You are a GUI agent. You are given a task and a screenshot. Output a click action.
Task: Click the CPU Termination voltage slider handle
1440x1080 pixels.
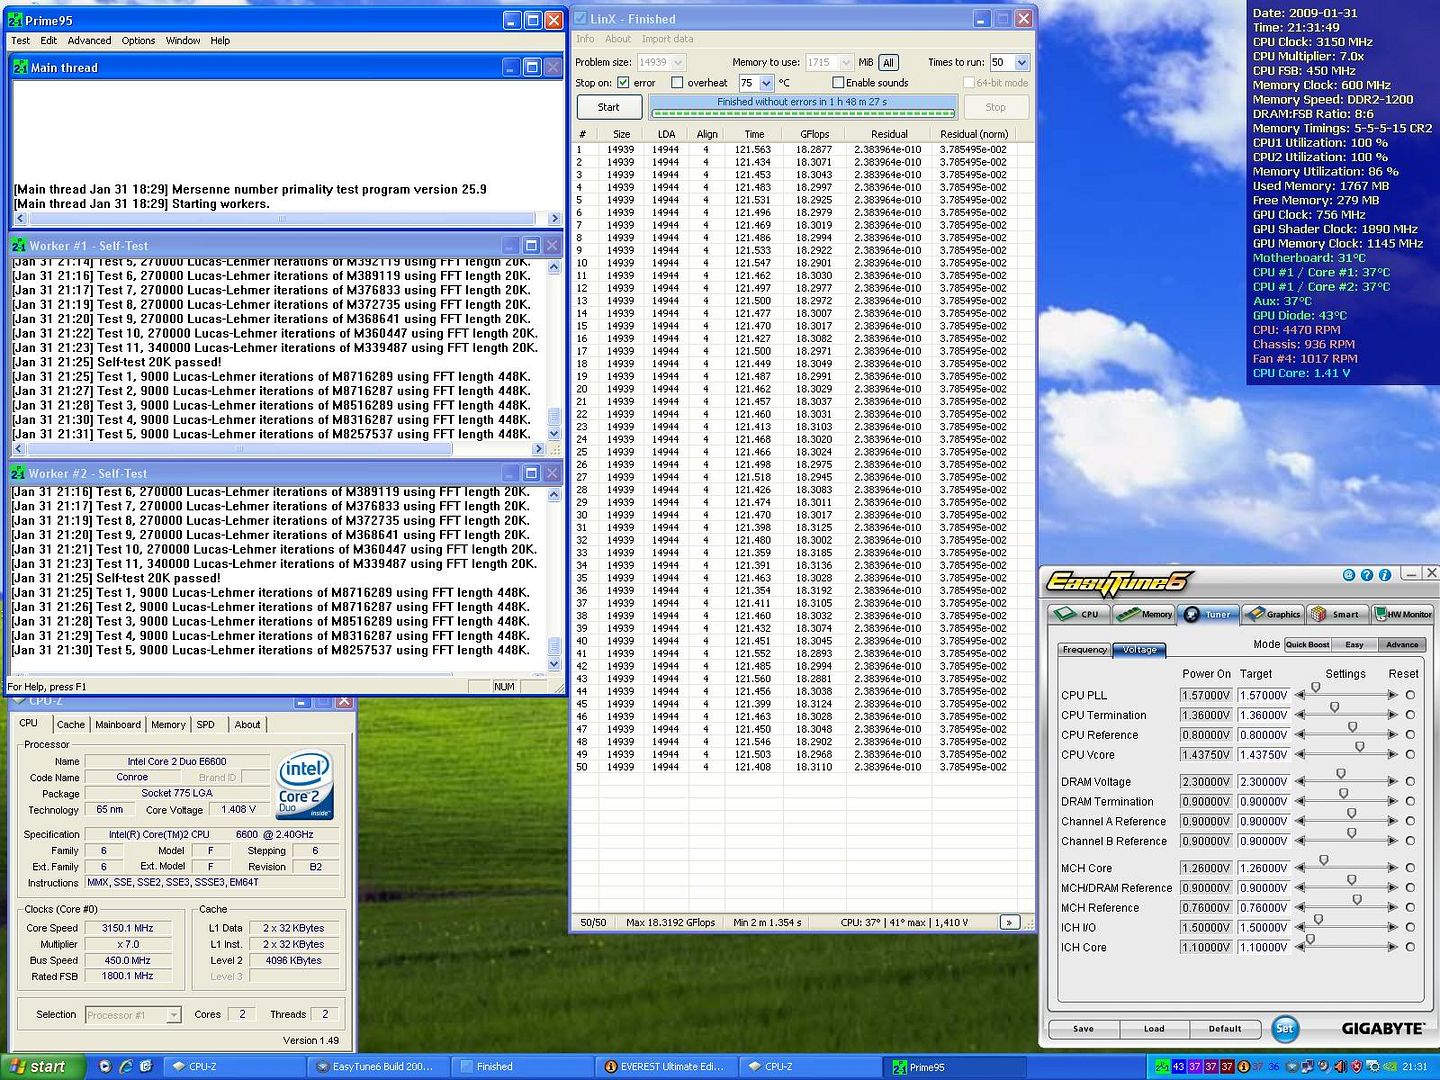coord(1334,708)
